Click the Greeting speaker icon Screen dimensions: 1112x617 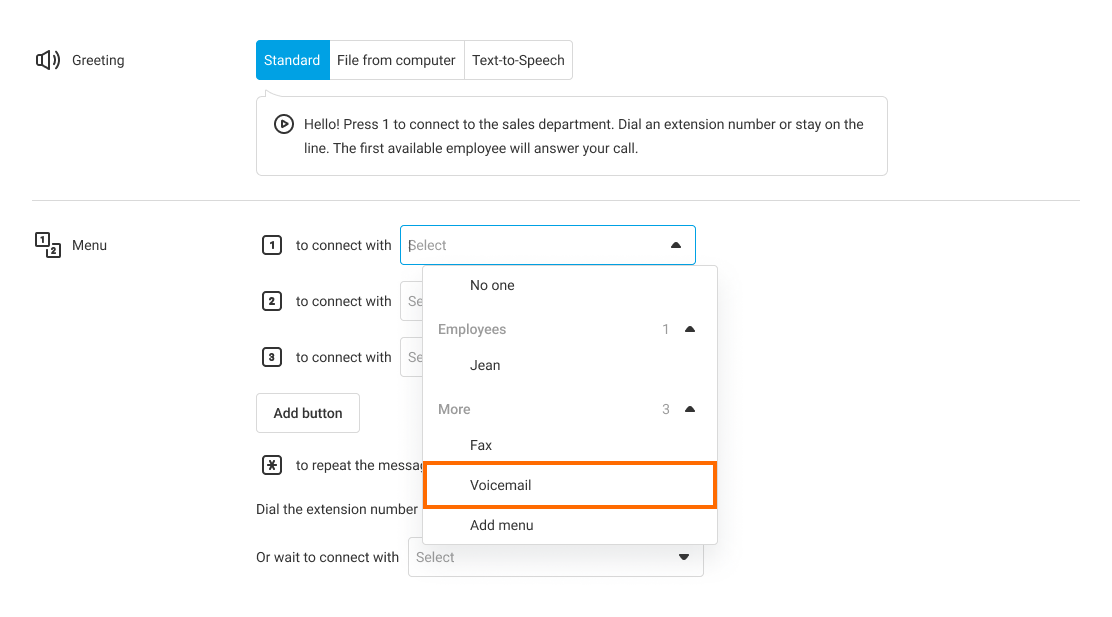[48, 60]
